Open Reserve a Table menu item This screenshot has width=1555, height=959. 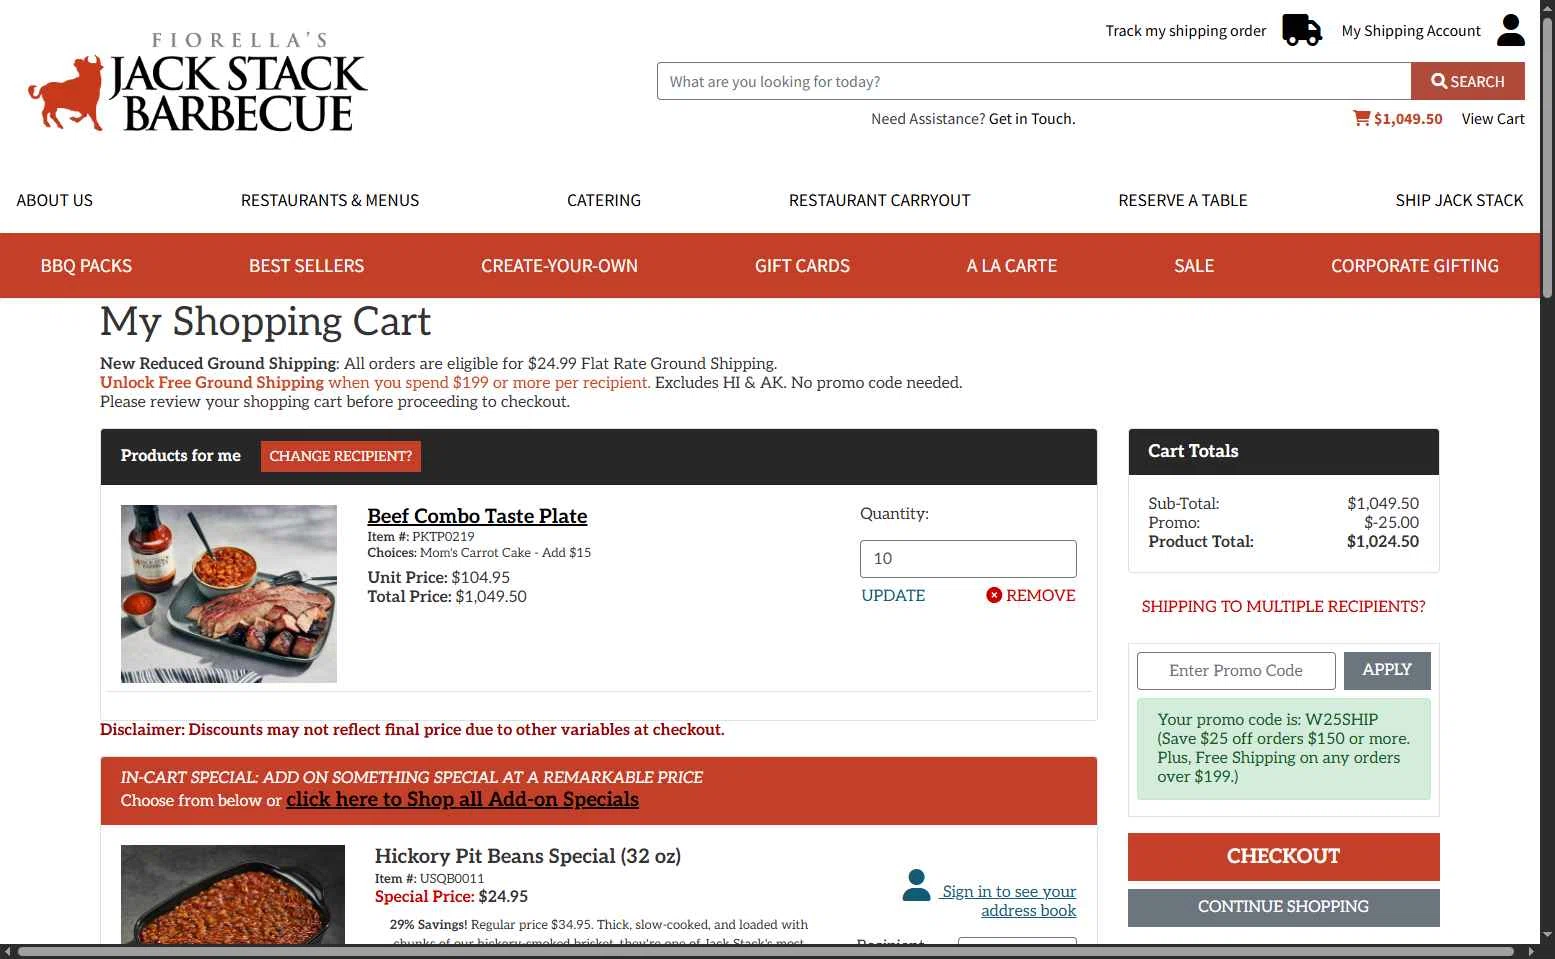pyautogui.click(x=1183, y=200)
